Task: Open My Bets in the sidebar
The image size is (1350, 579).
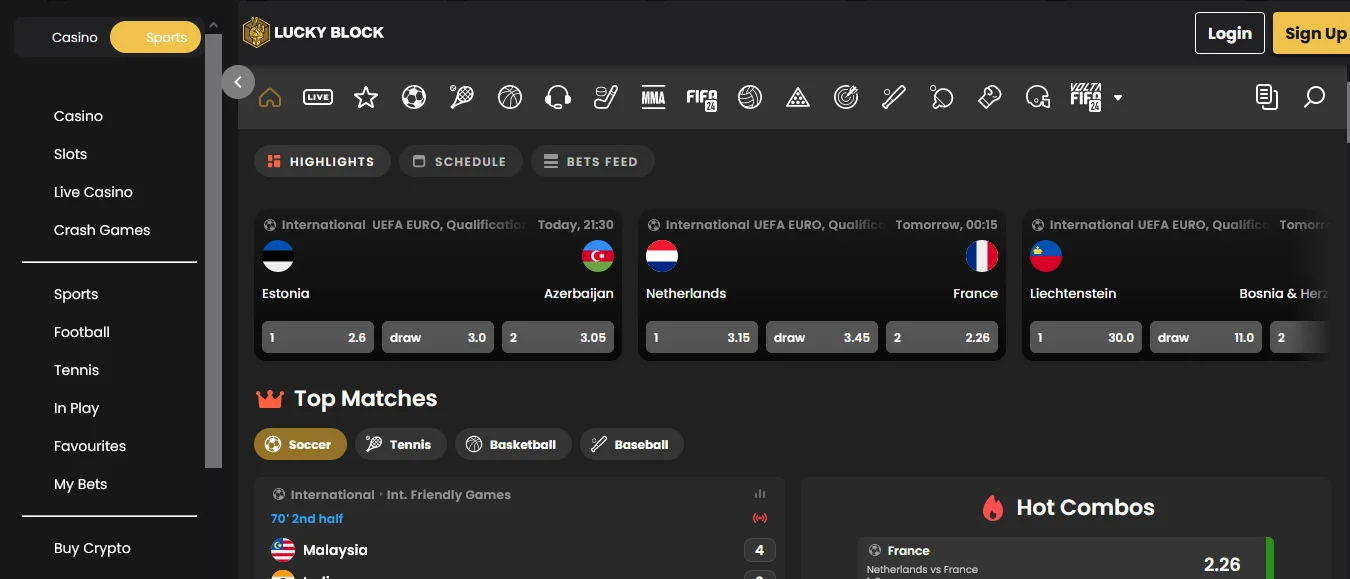Action: 80,484
